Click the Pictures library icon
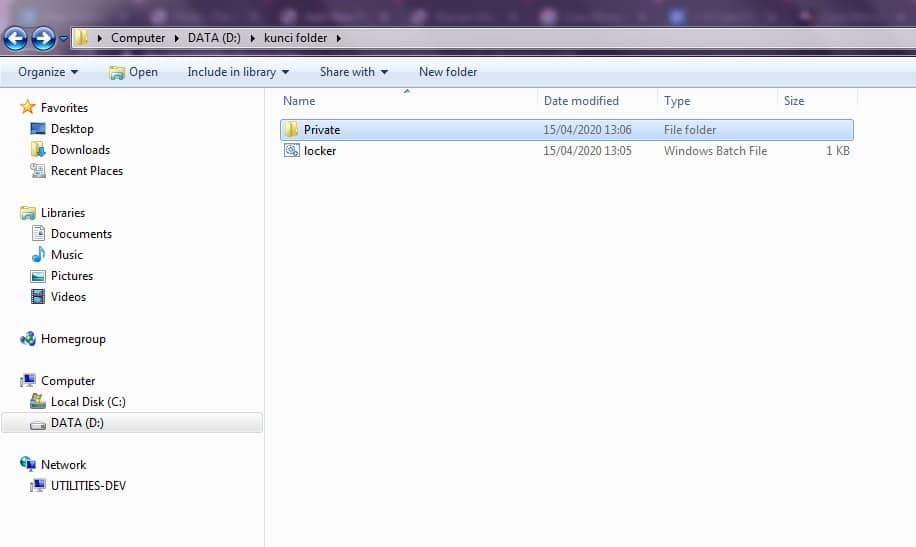The width and height of the screenshot is (916, 547). [x=38, y=276]
